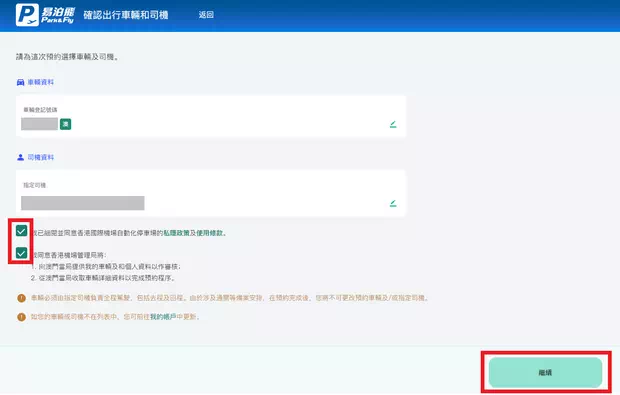Click the Park & Fly logo
This screenshot has height=395, width=620.
click(45, 15)
